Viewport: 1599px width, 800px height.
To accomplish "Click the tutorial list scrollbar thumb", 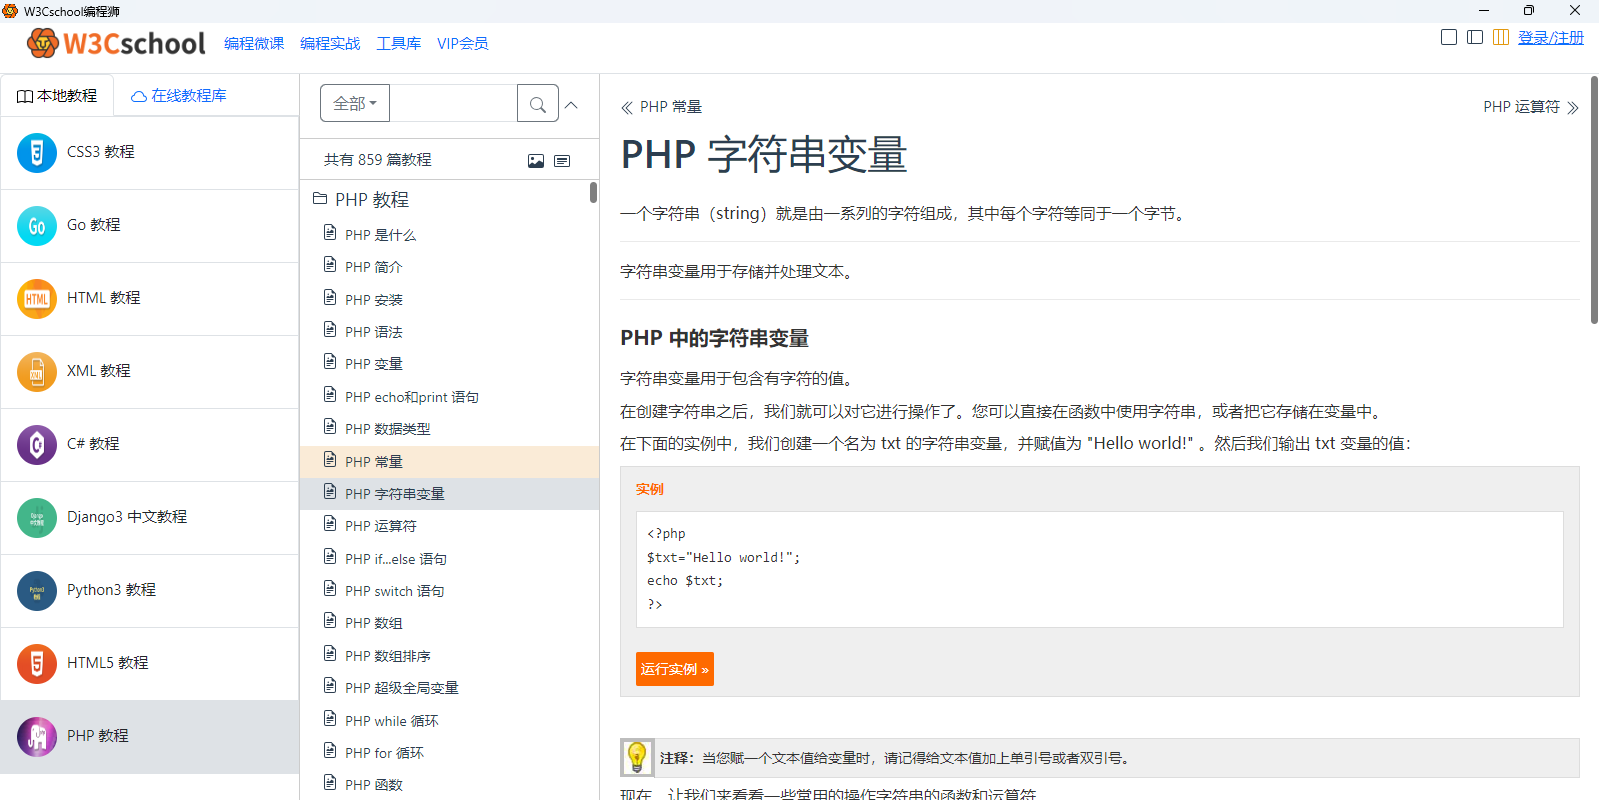I will pyautogui.click(x=593, y=192).
